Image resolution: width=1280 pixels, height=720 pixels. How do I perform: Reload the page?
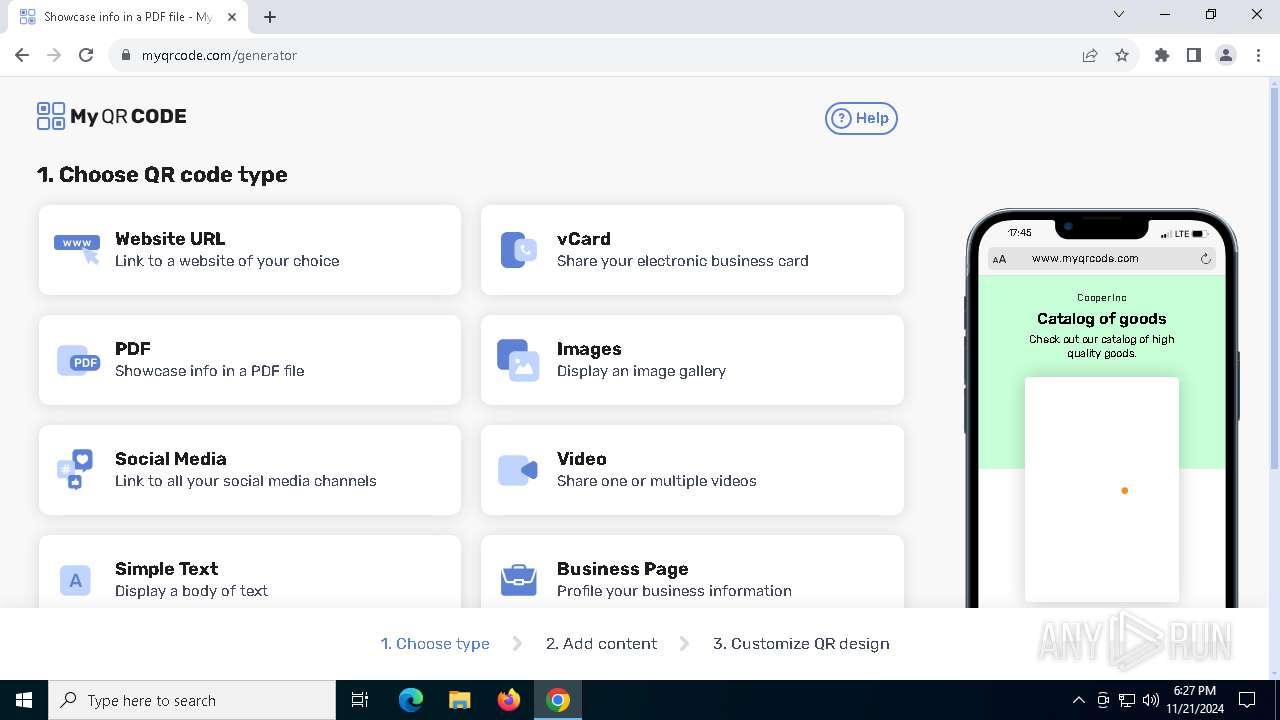(86, 55)
